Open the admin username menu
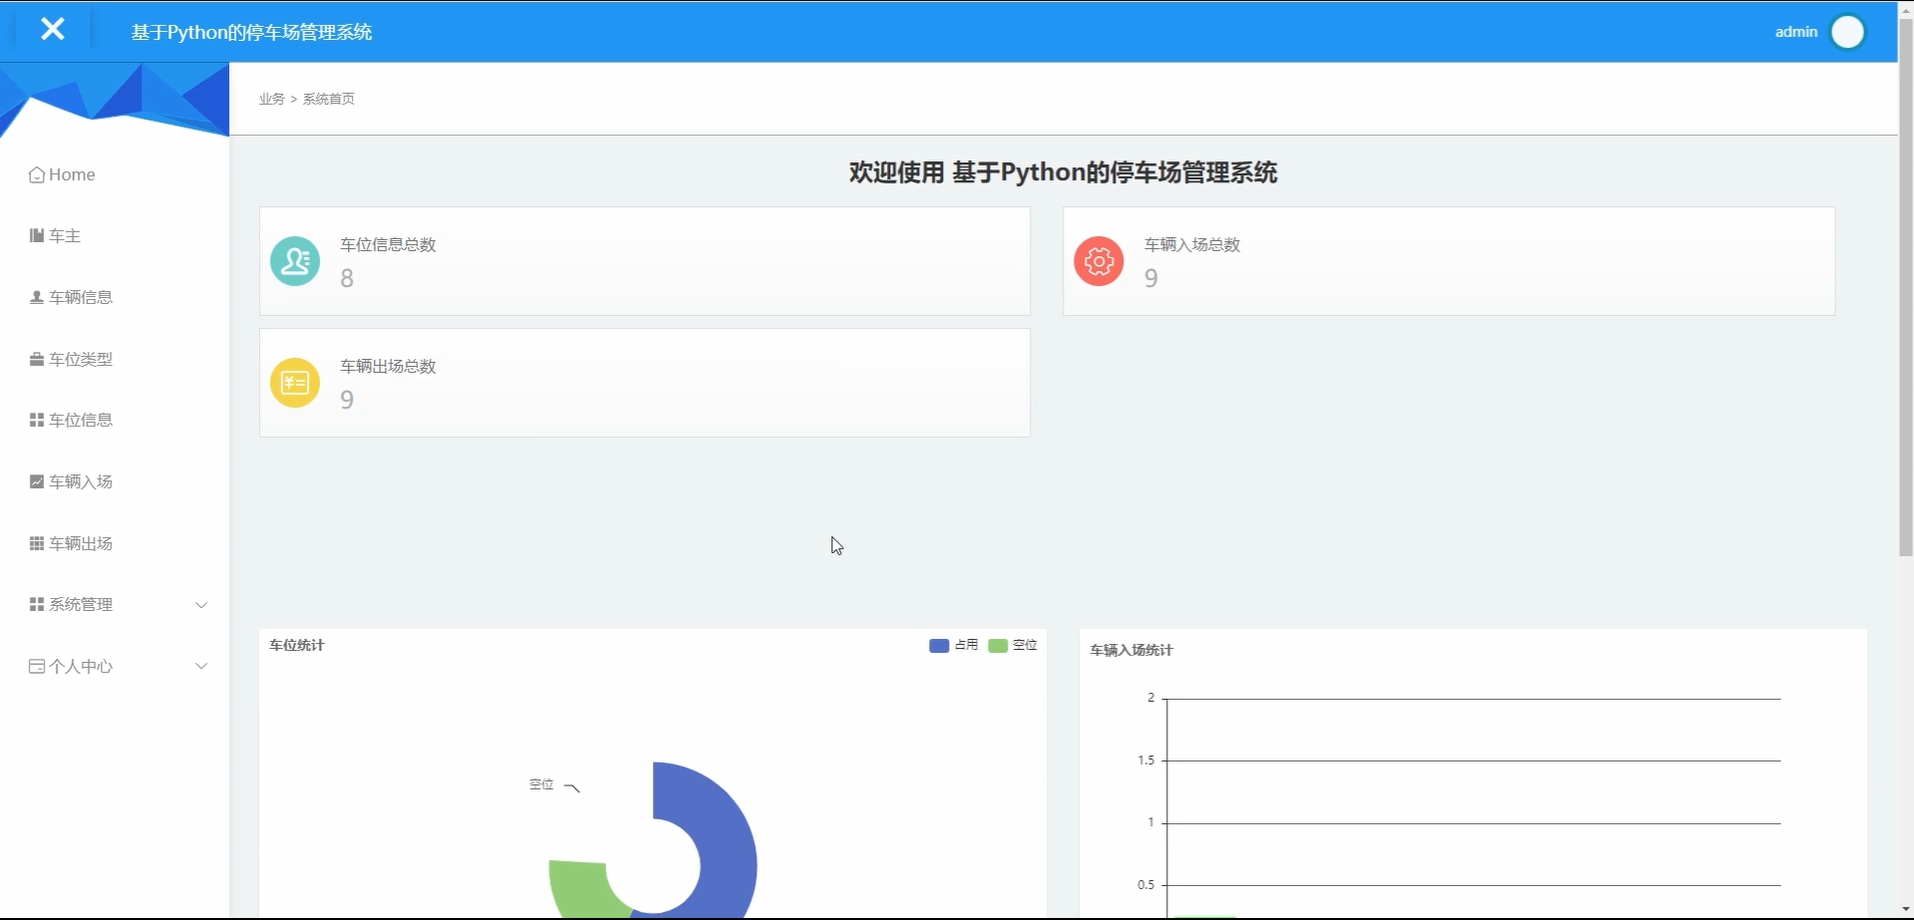 [1796, 32]
